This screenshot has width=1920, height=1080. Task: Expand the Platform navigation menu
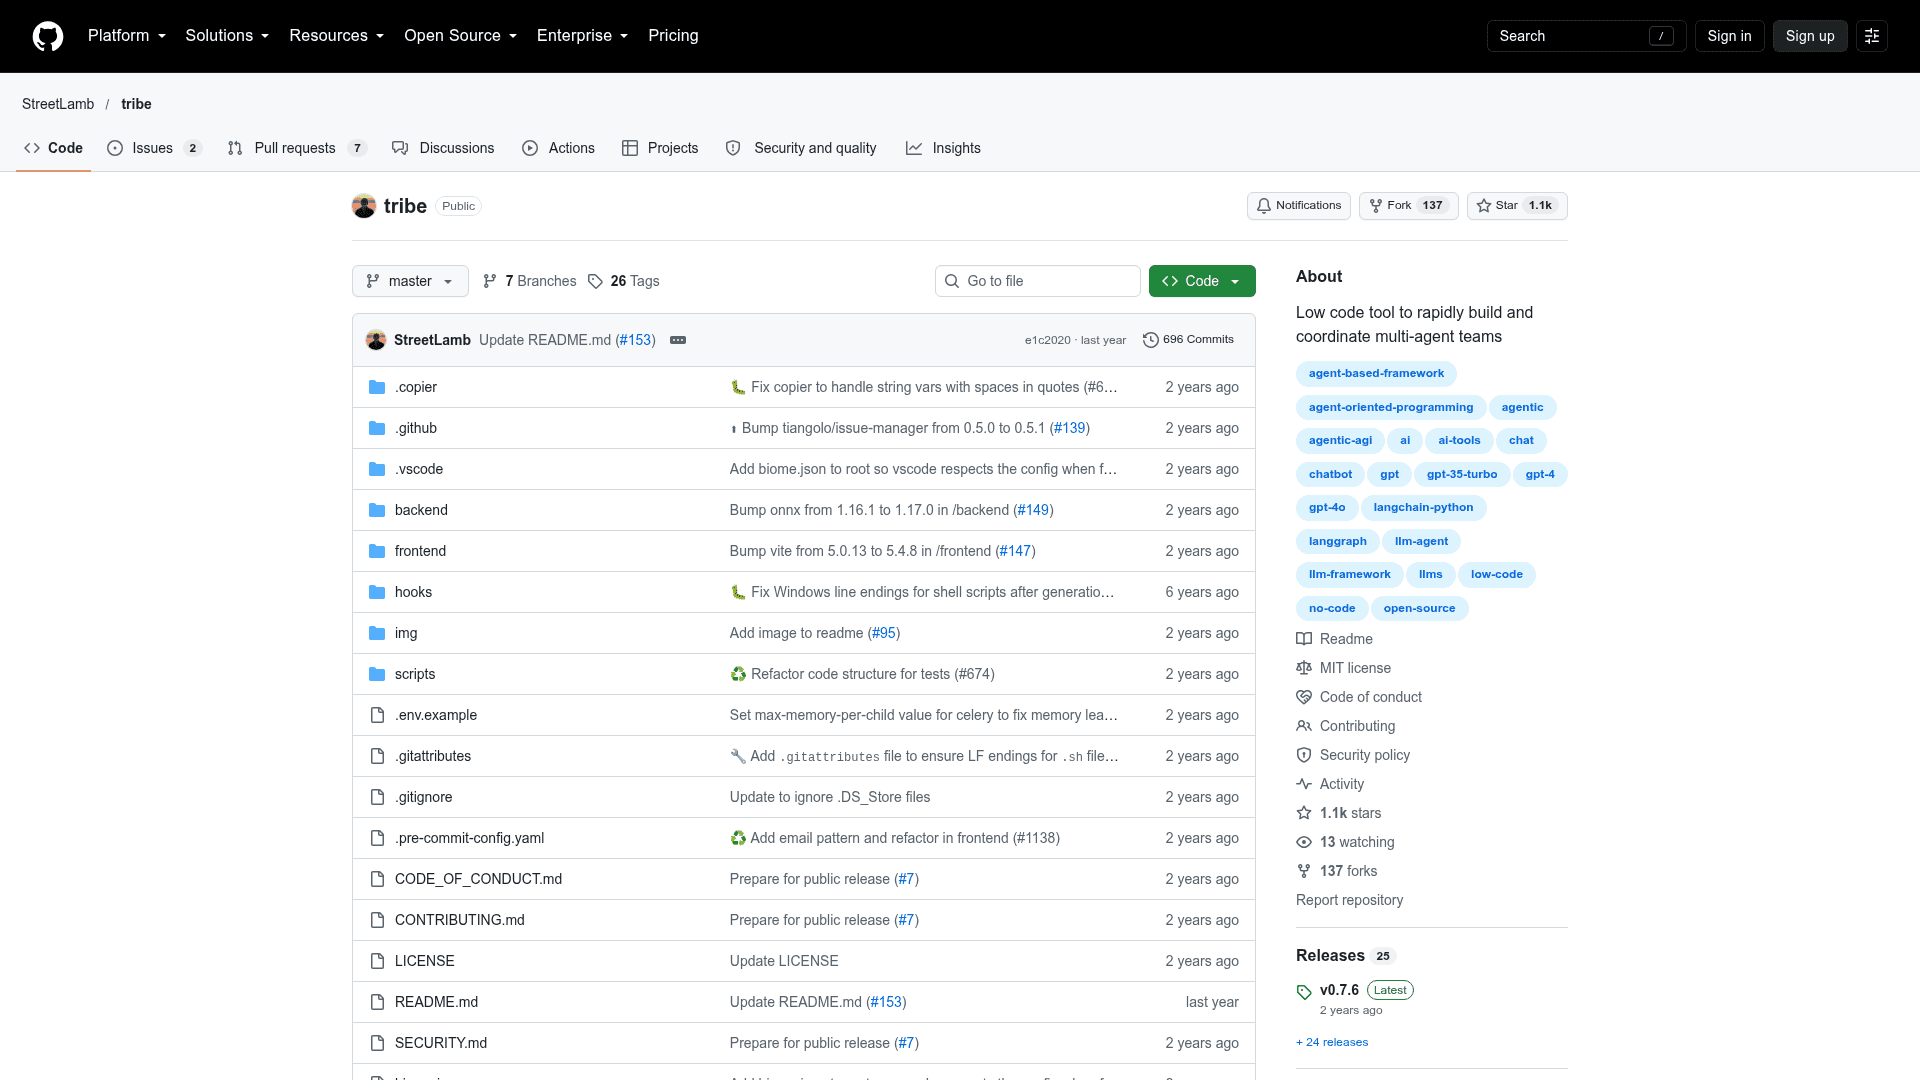127,36
